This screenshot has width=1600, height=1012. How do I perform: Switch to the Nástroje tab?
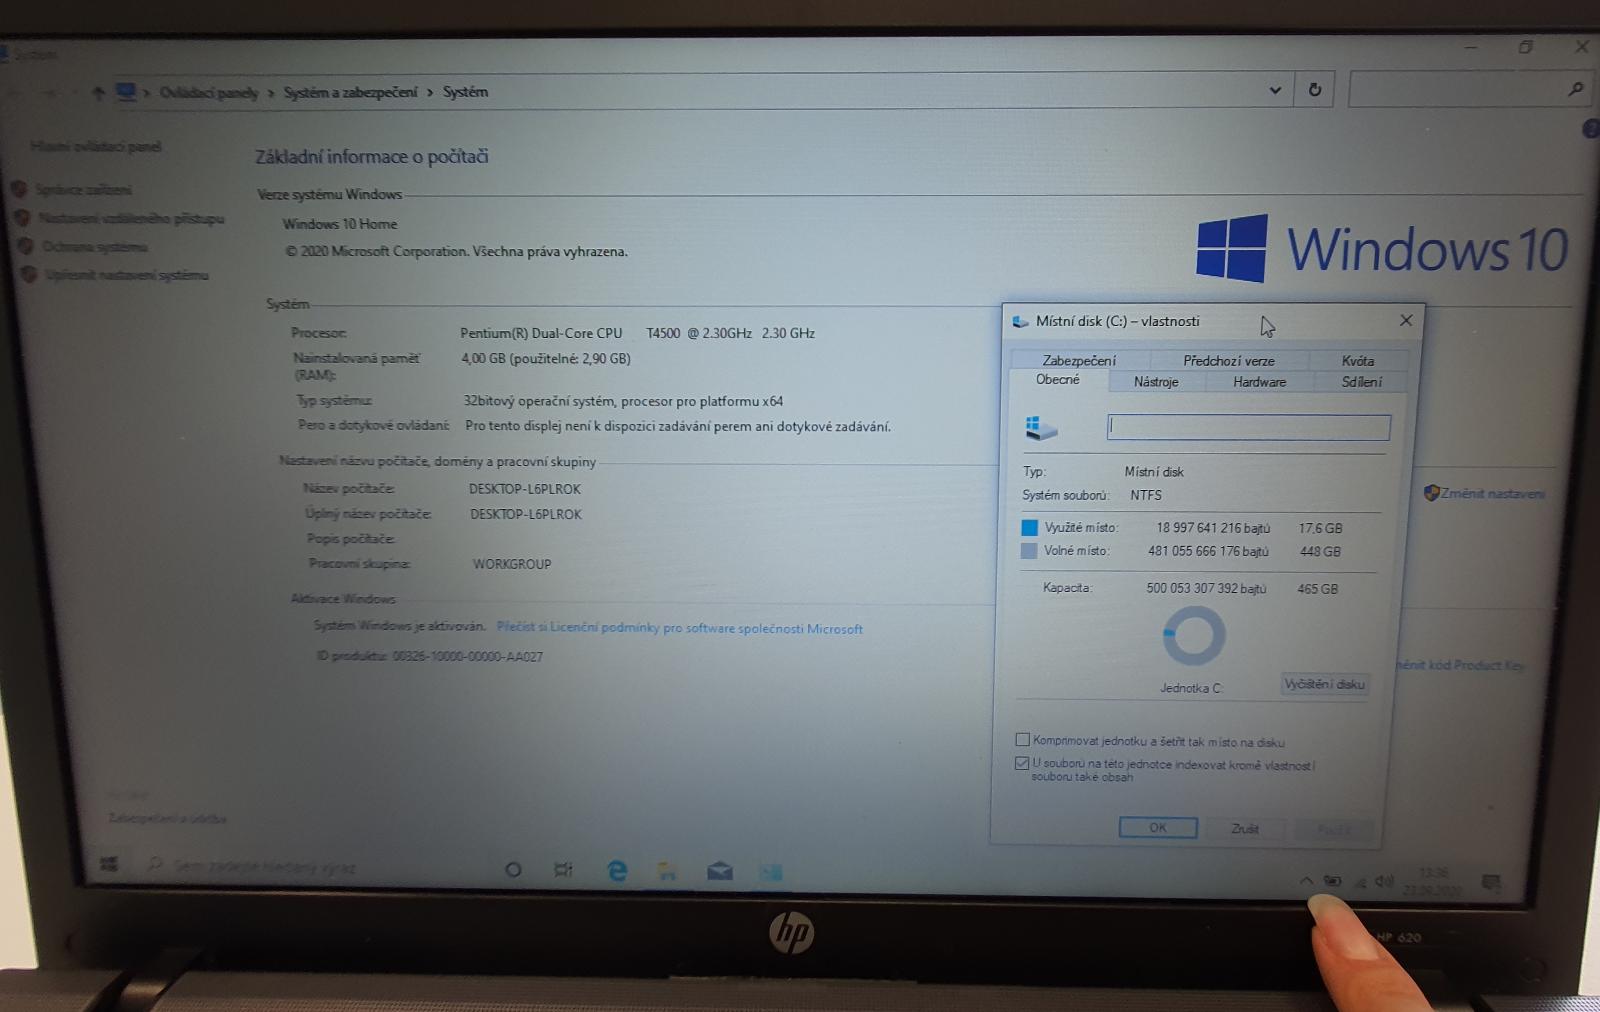click(1156, 382)
